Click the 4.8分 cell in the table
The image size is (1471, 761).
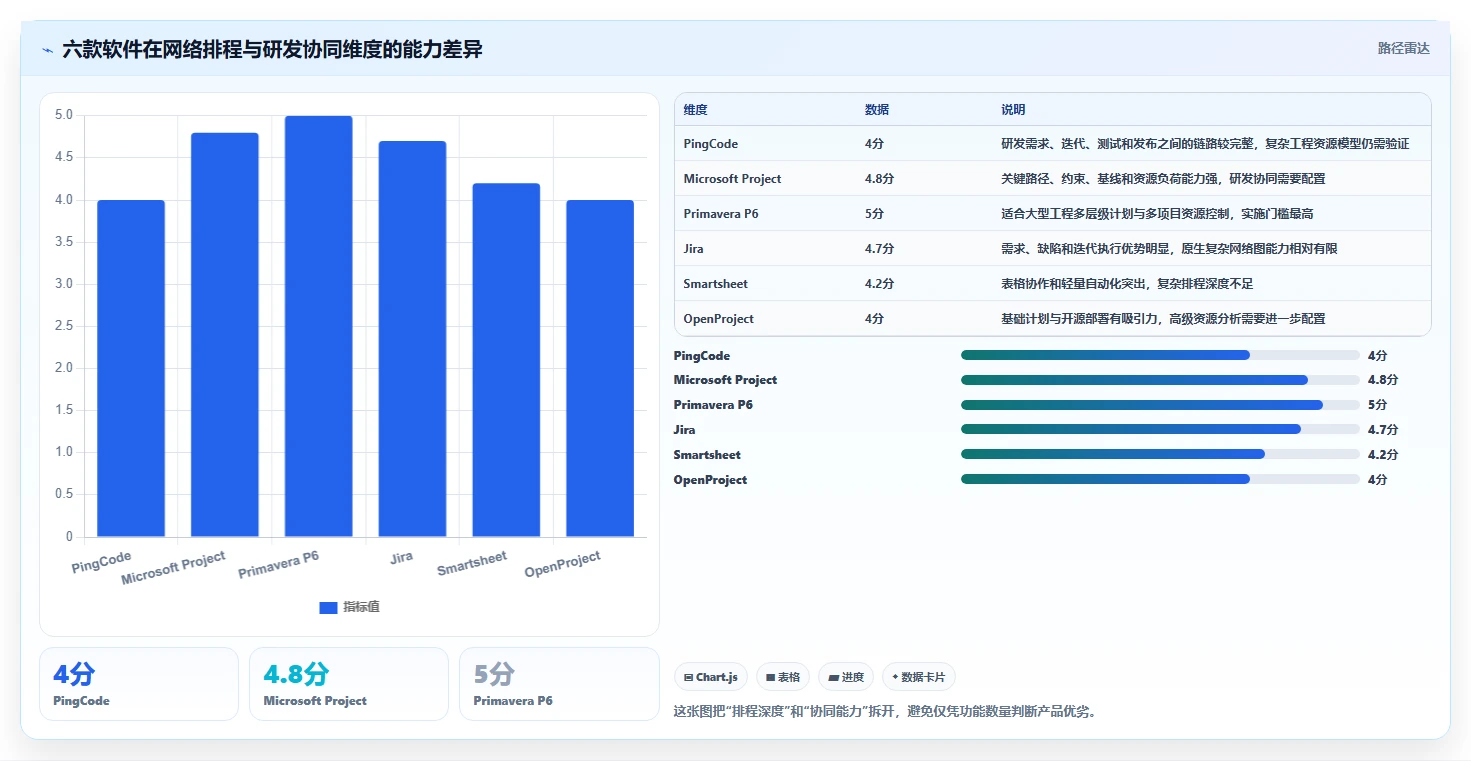879,179
